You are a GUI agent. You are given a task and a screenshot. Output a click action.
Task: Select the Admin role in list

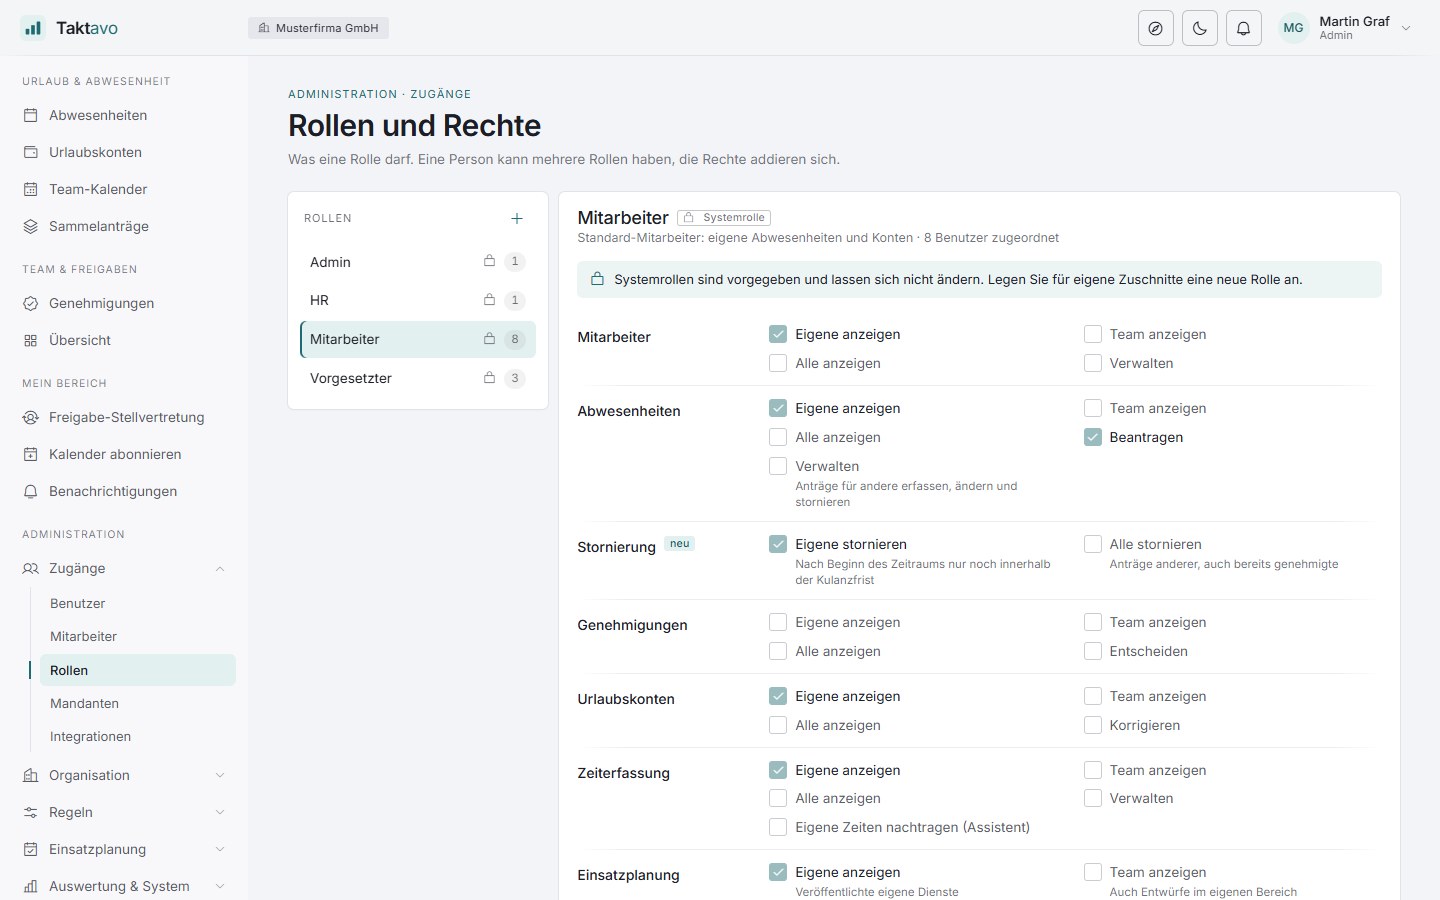tap(418, 262)
